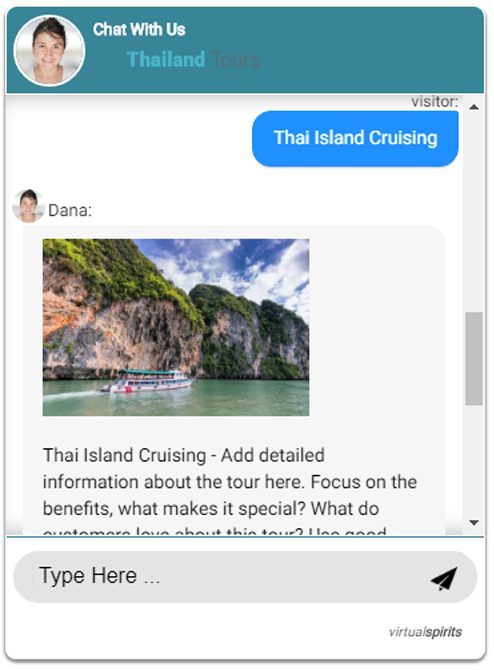Image resolution: width=494 pixels, height=670 pixels.
Task: Send message with the paper plane icon
Action: click(x=444, y=579)
